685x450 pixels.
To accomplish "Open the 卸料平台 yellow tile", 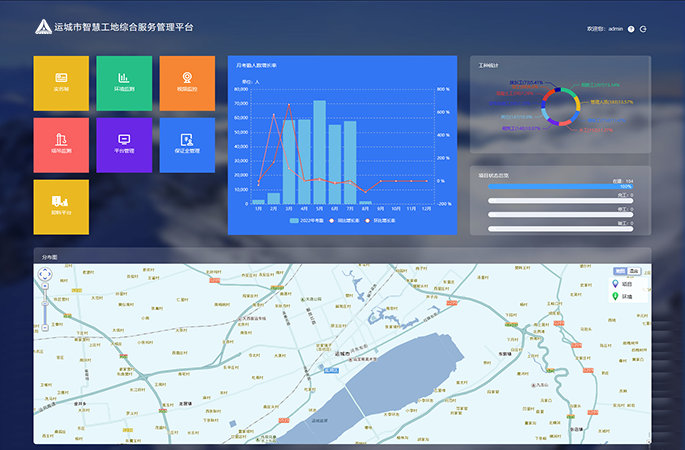I will pyautogui.click(x=61, y=207).
